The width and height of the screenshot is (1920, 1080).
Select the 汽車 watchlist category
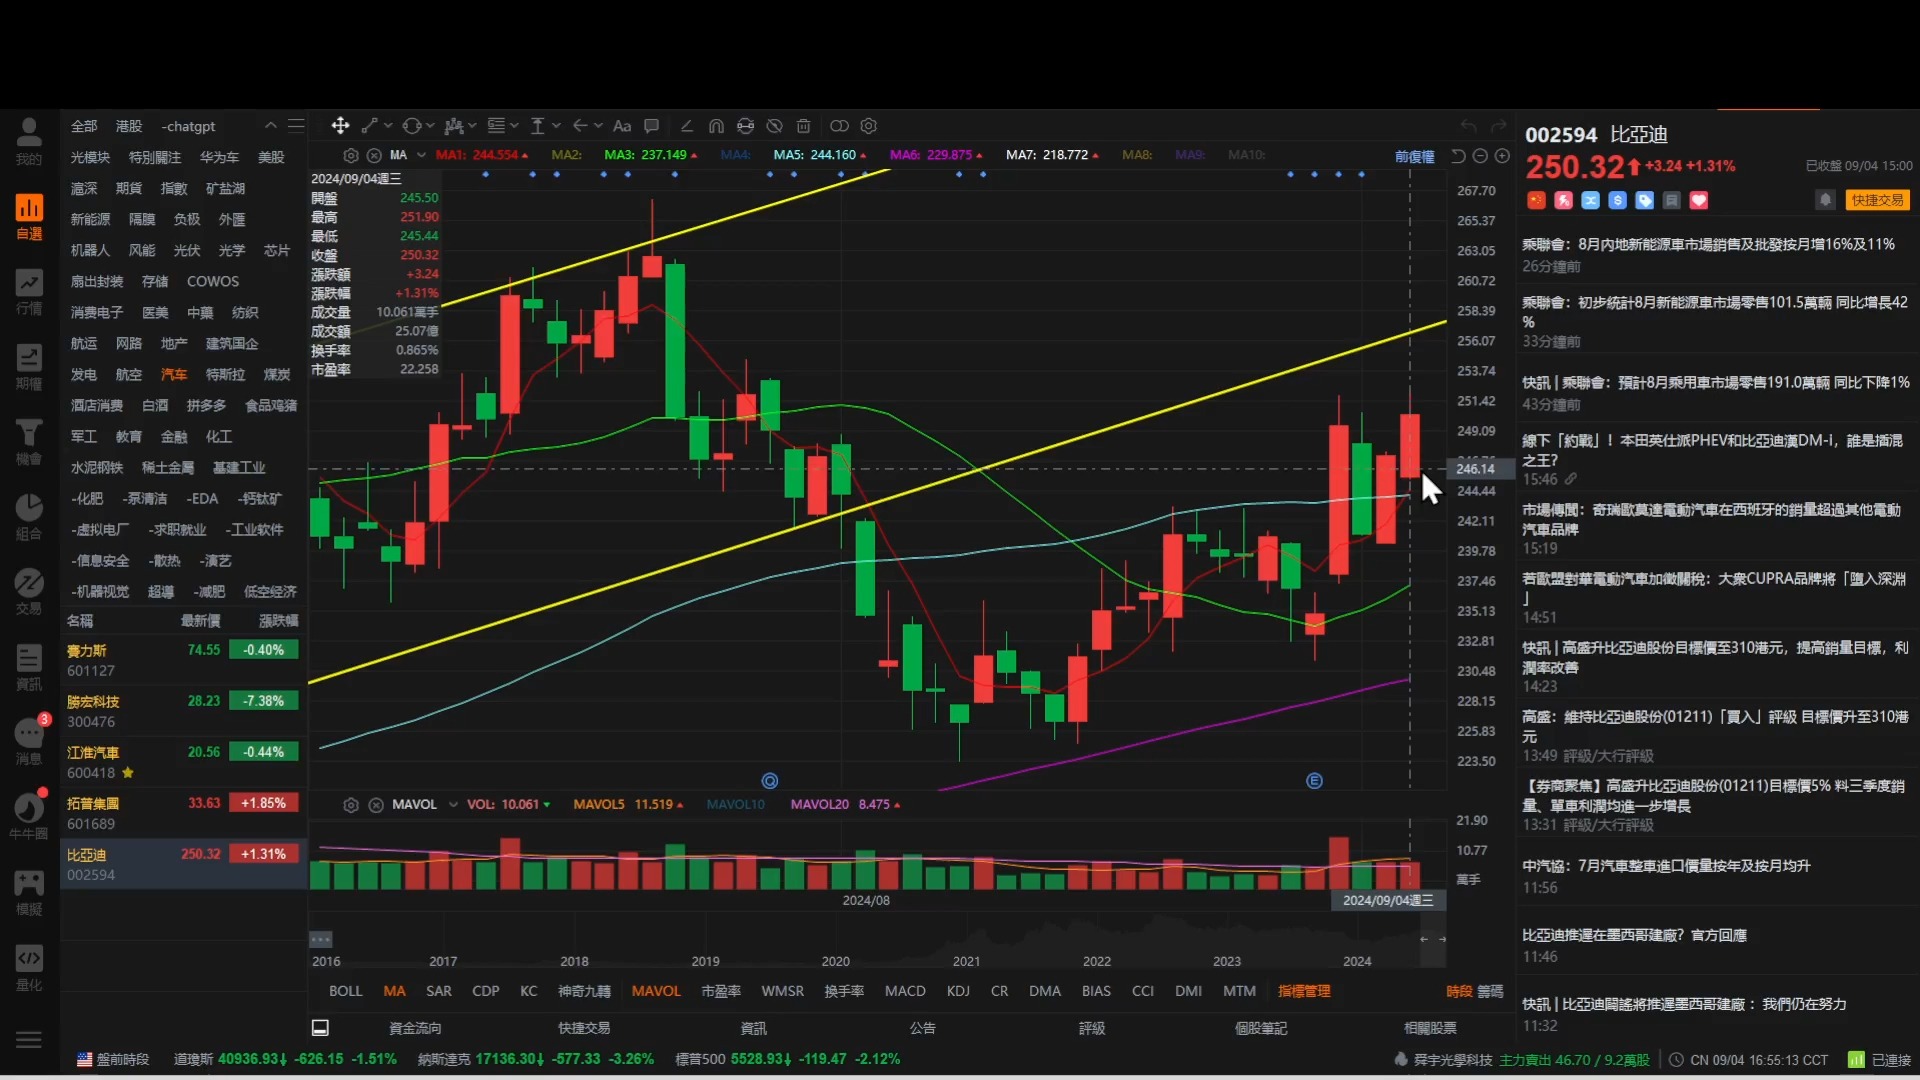(174, 374)
